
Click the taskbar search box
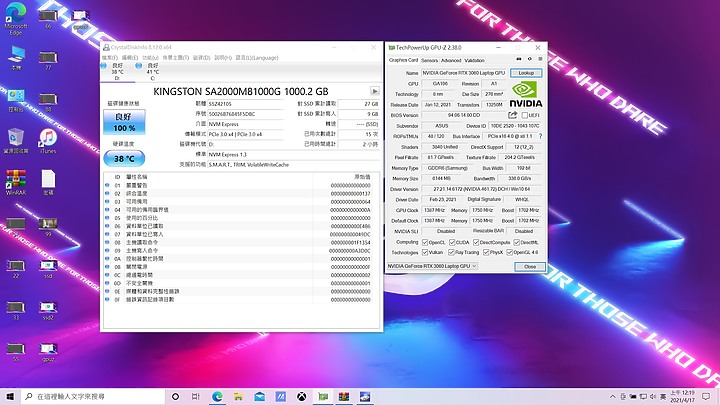coord(92,396)
